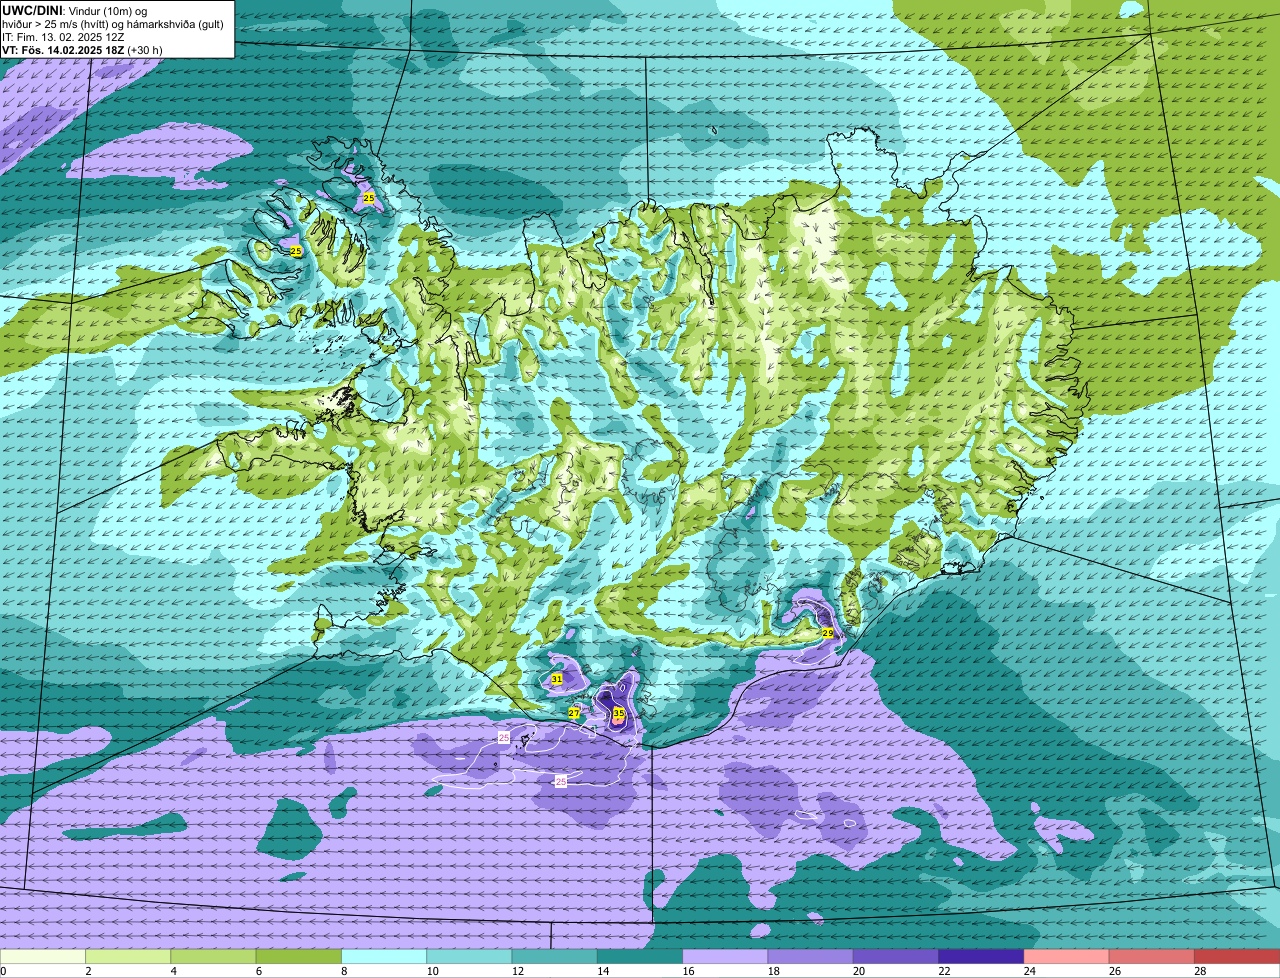Screen dimensions: 1280x978
Task: Click the light cyan swatch between 8 and 10
Action: [384, 956]
